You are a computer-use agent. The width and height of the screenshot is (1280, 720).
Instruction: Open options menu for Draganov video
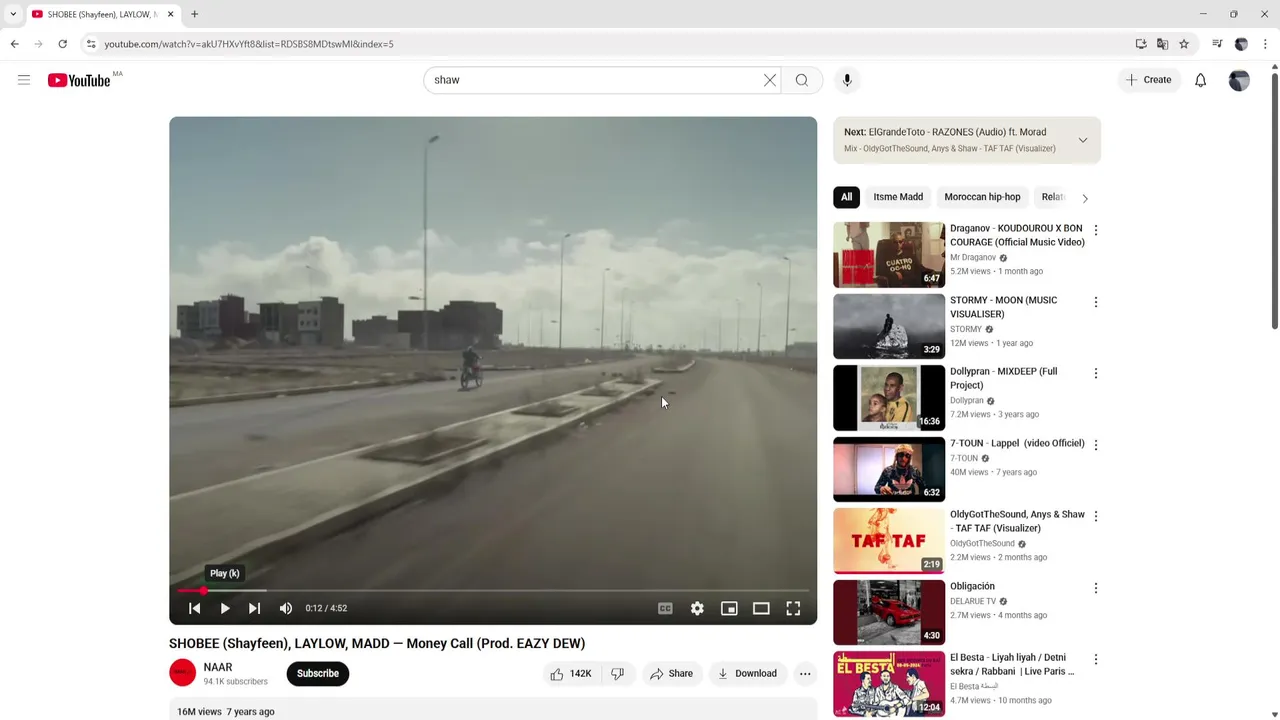1096,230
